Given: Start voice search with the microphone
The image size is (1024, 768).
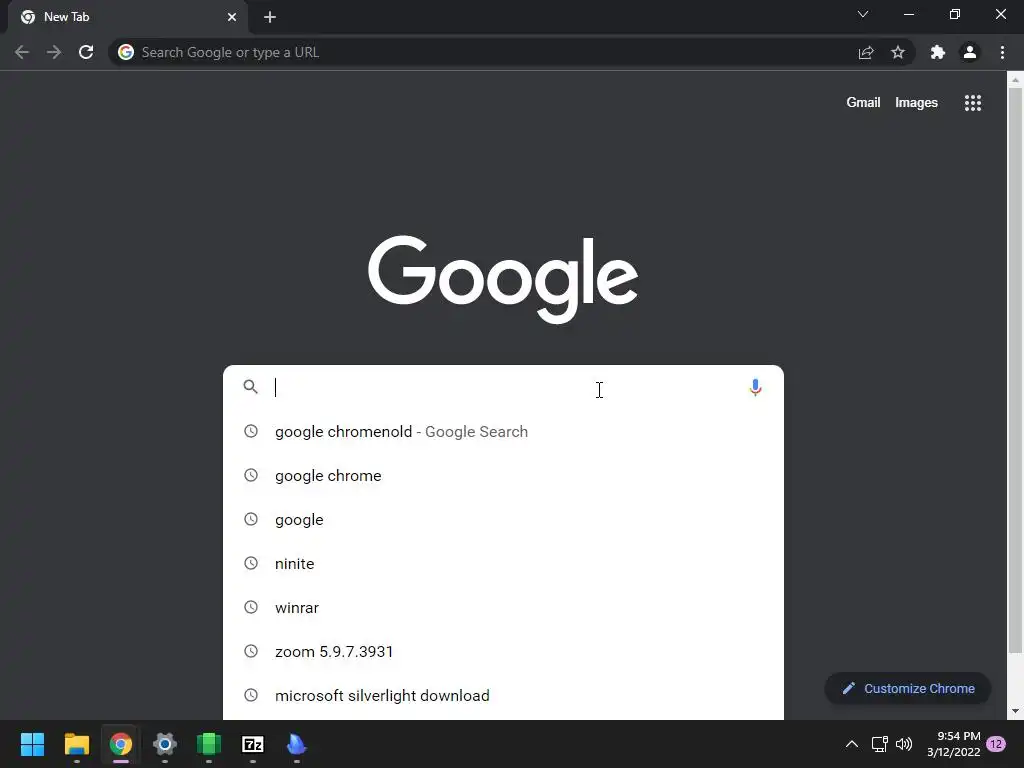Looking at the screenshot, I should pos(755,388).
